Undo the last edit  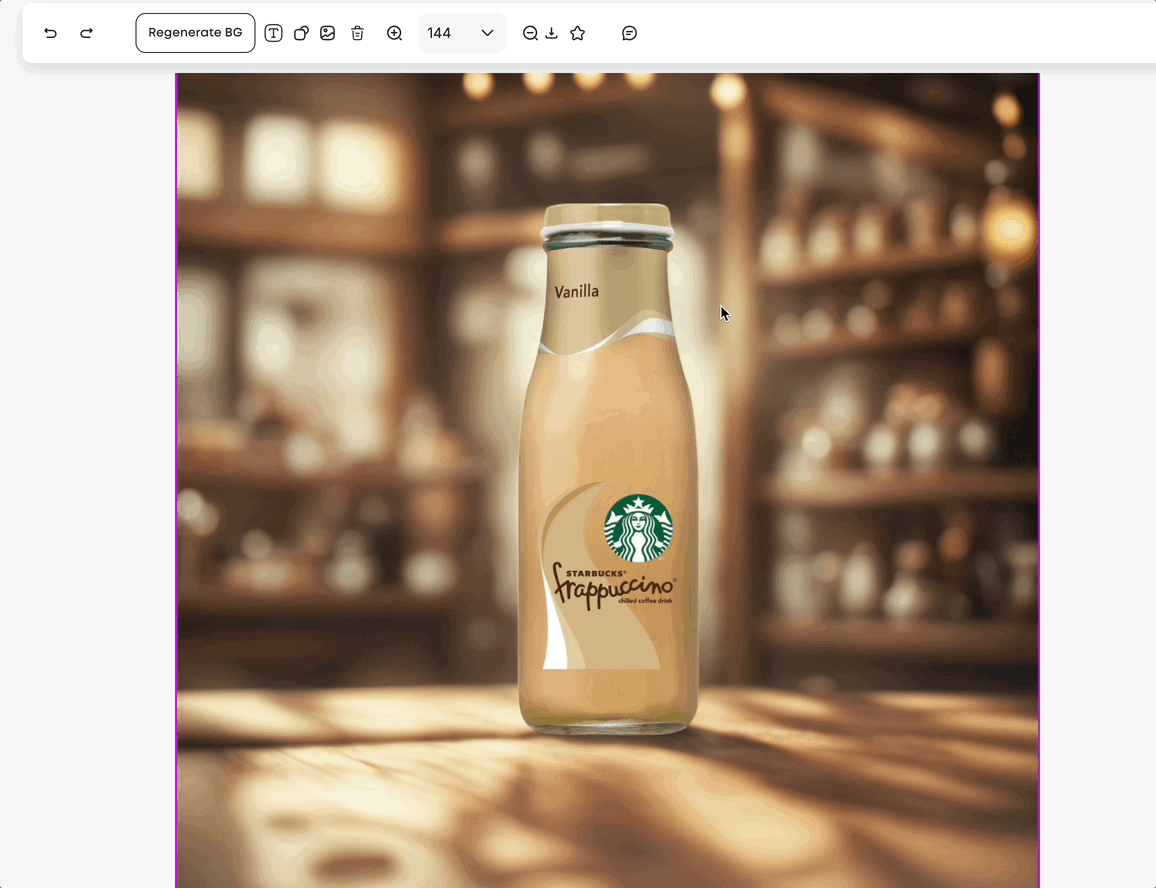50,33
